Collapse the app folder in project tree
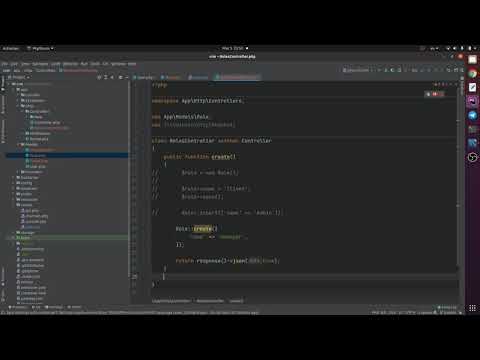 (14, 89)
